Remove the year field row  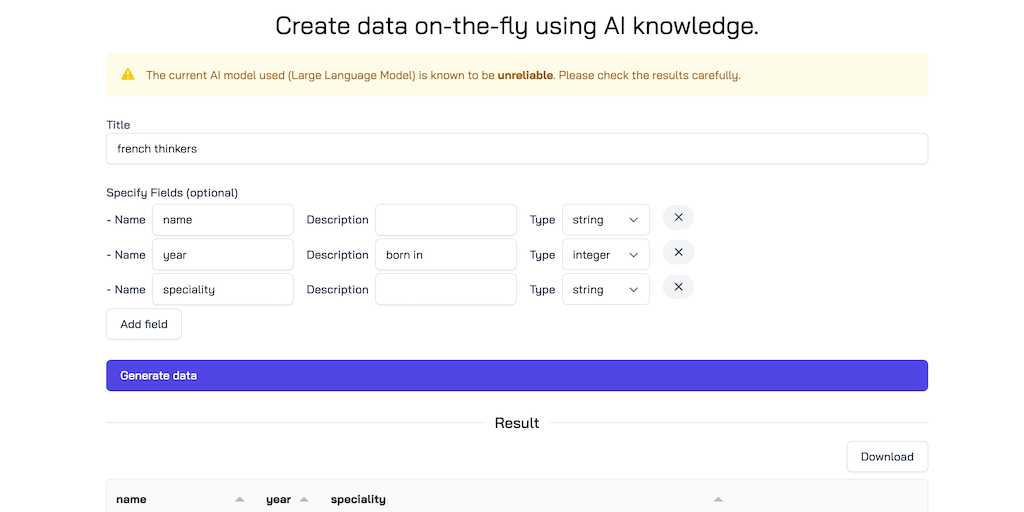point(678,253)
